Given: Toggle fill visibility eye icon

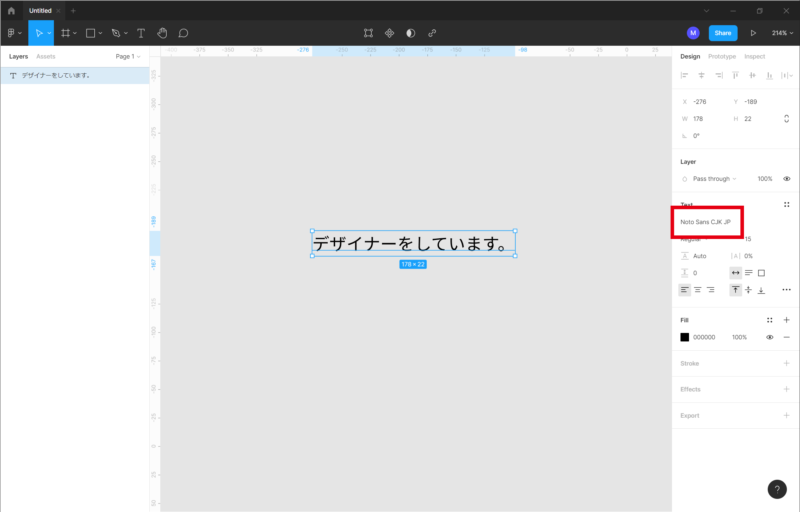Looking at the screenshot, I should pos(769,337).
